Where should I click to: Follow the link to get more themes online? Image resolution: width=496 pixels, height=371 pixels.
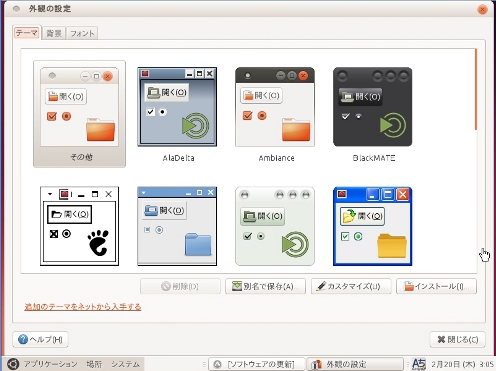click(x=83, y=307)
